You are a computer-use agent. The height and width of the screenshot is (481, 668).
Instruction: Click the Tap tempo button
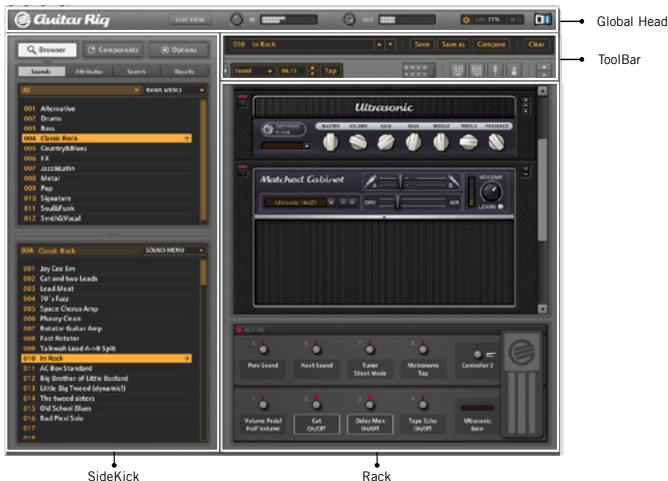(330, 71)
